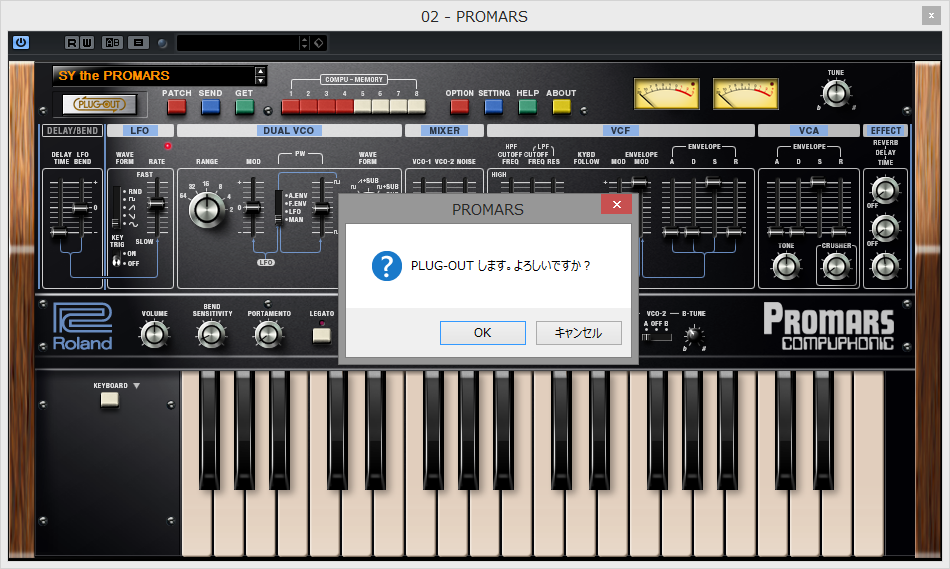Enable the Write automation W button

click(87, 42)
